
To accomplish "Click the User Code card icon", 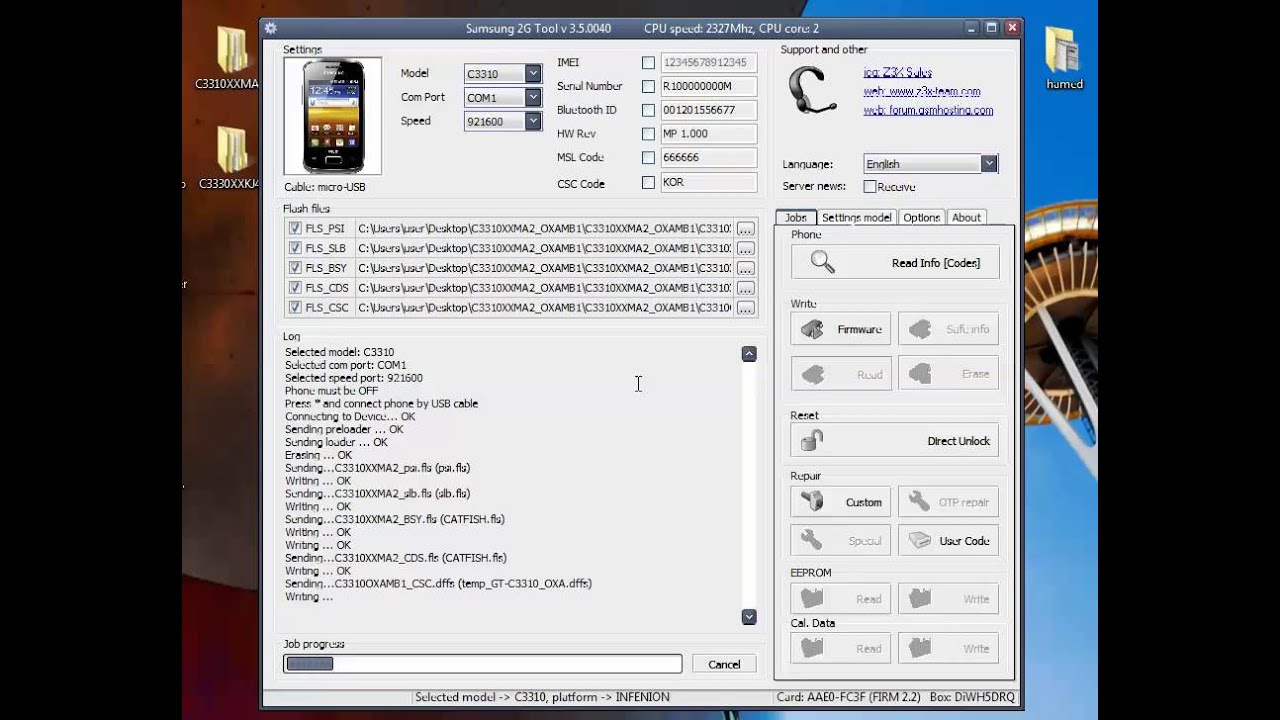I will click(x=919, y=541).
